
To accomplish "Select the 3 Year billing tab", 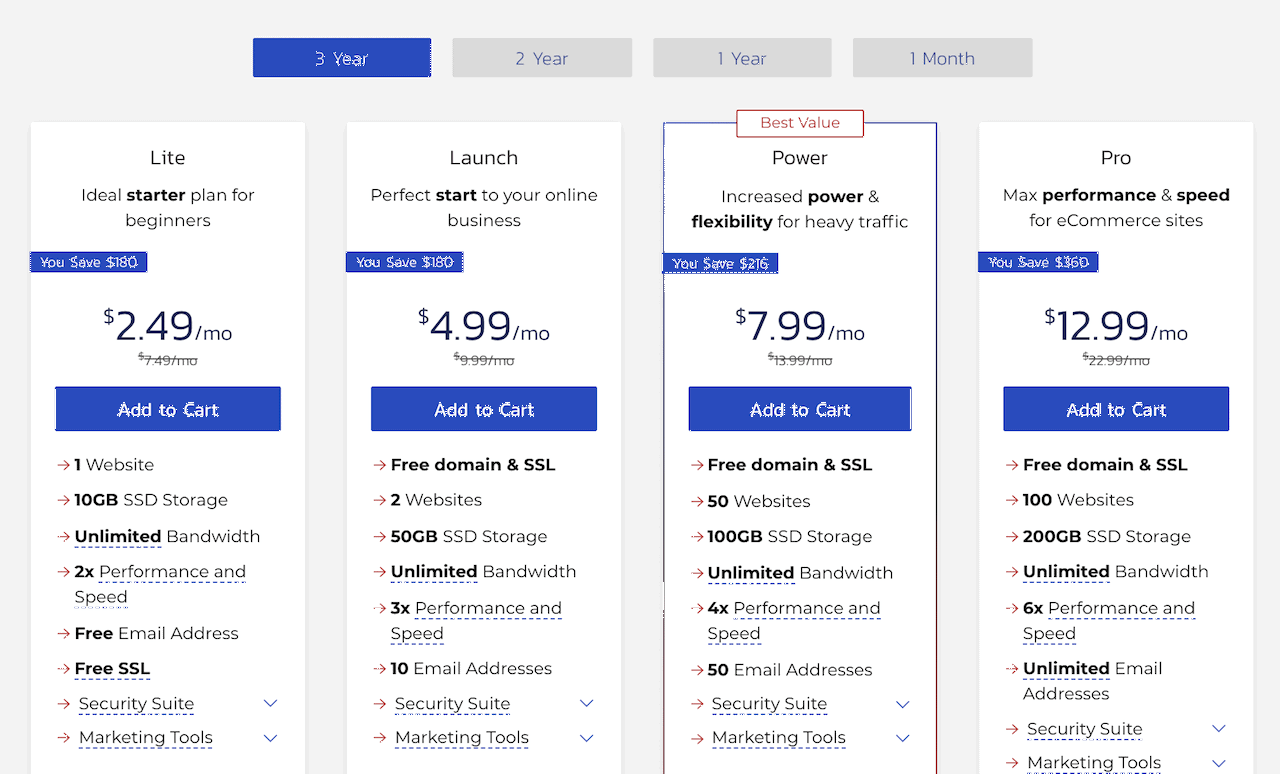I will [342, 58].
